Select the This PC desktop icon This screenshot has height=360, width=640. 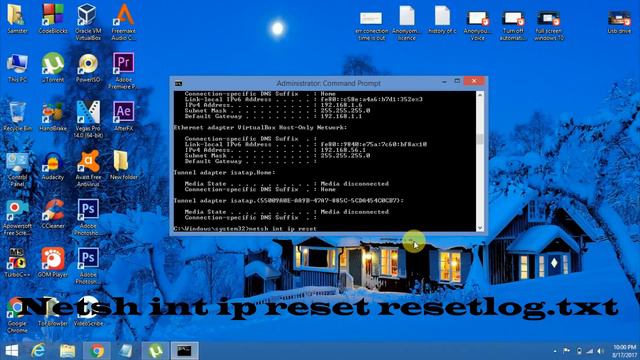click(x=17, y=68)
